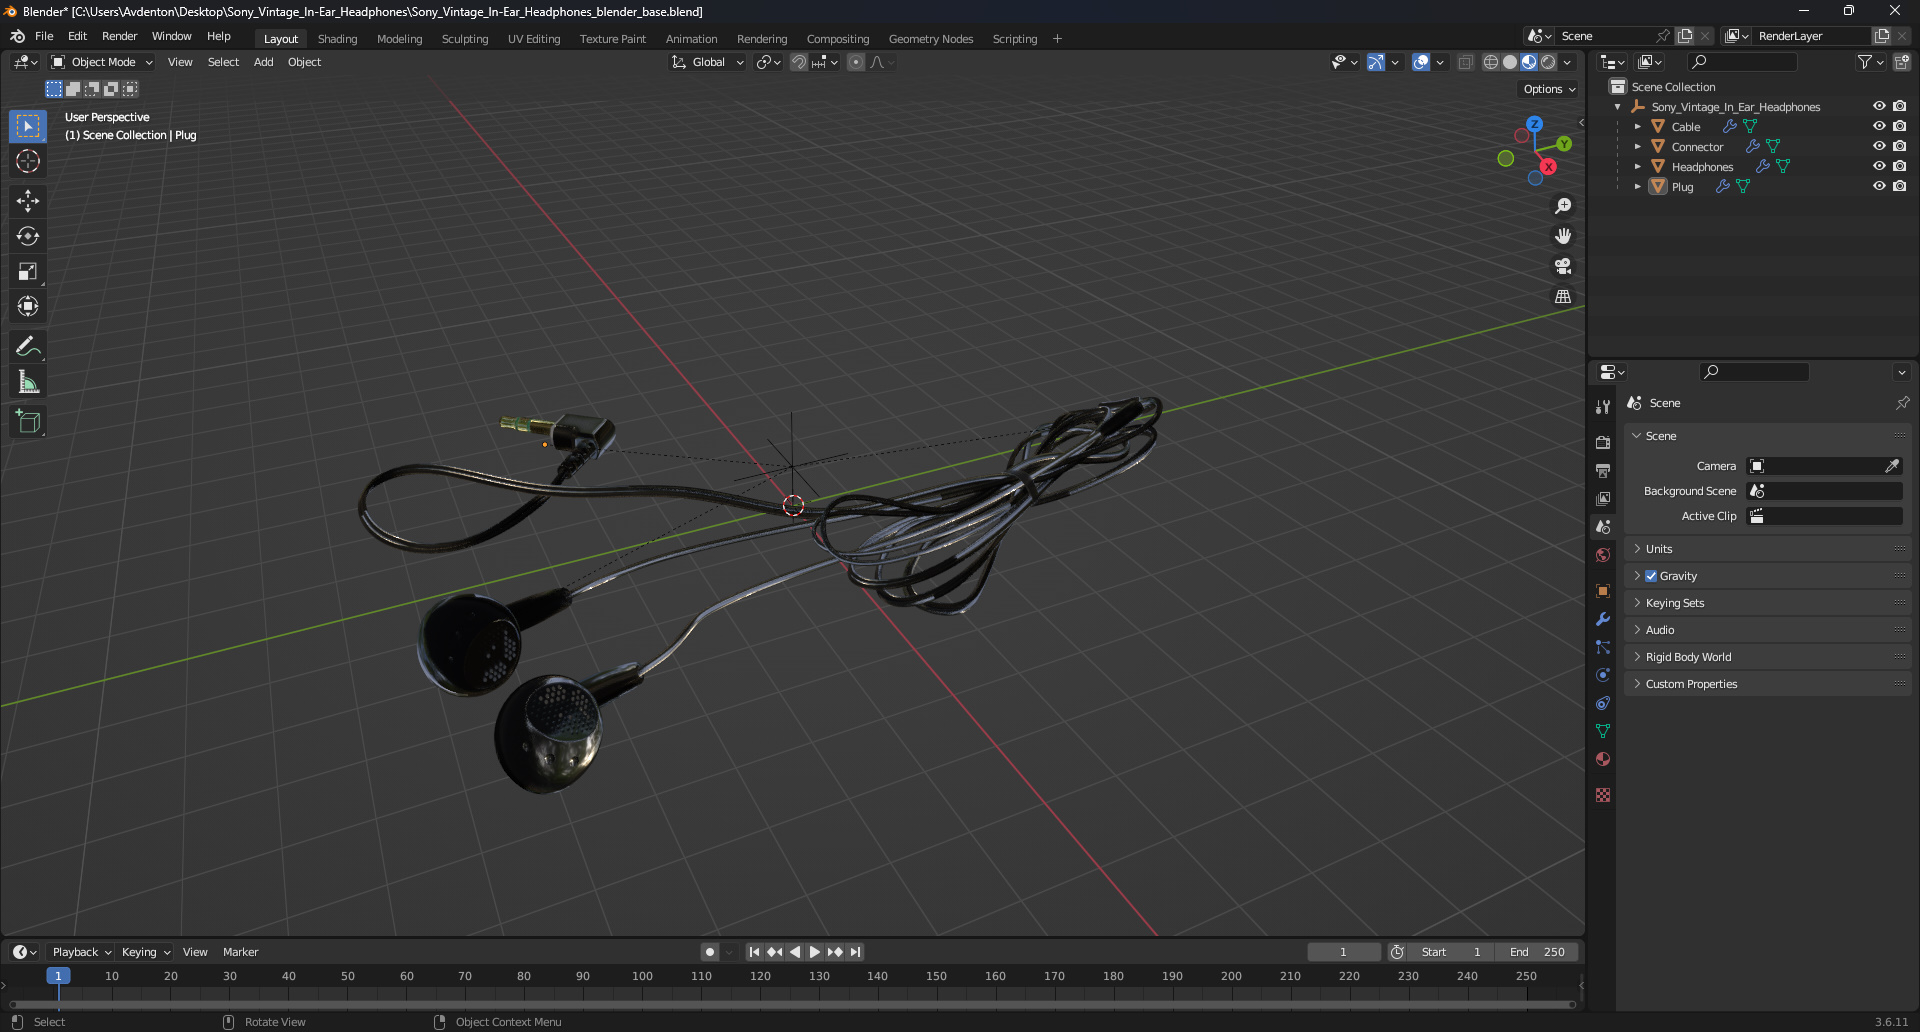Open the World properties tab

point(1603,555)
